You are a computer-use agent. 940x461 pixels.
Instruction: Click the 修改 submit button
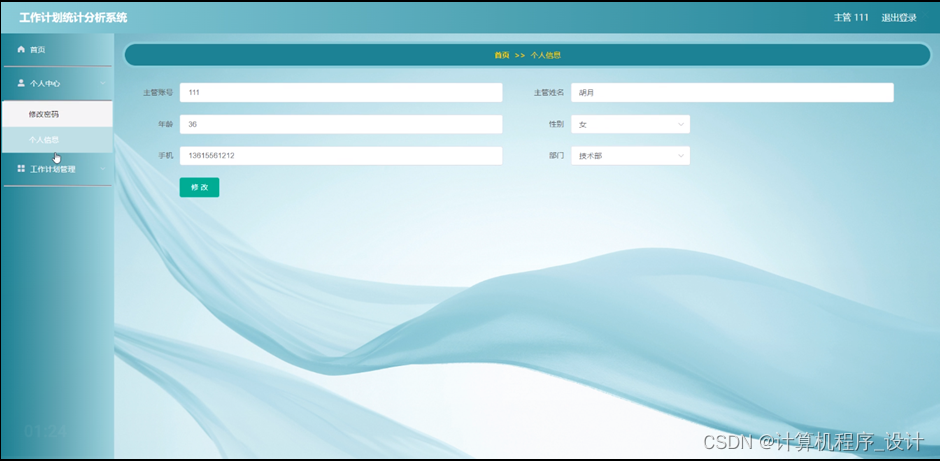click(x=199, y=187)
